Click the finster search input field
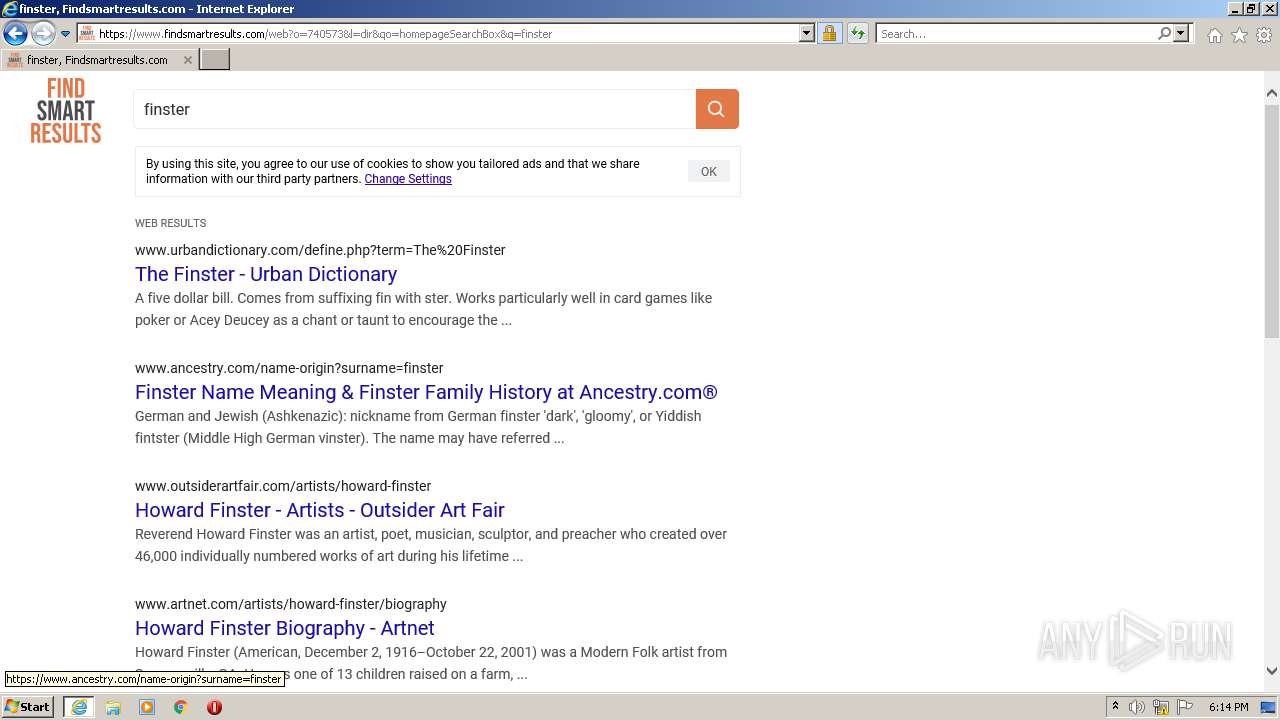Image resolution: width=1280 pixels, height=720 pixels. click(415, 109)
